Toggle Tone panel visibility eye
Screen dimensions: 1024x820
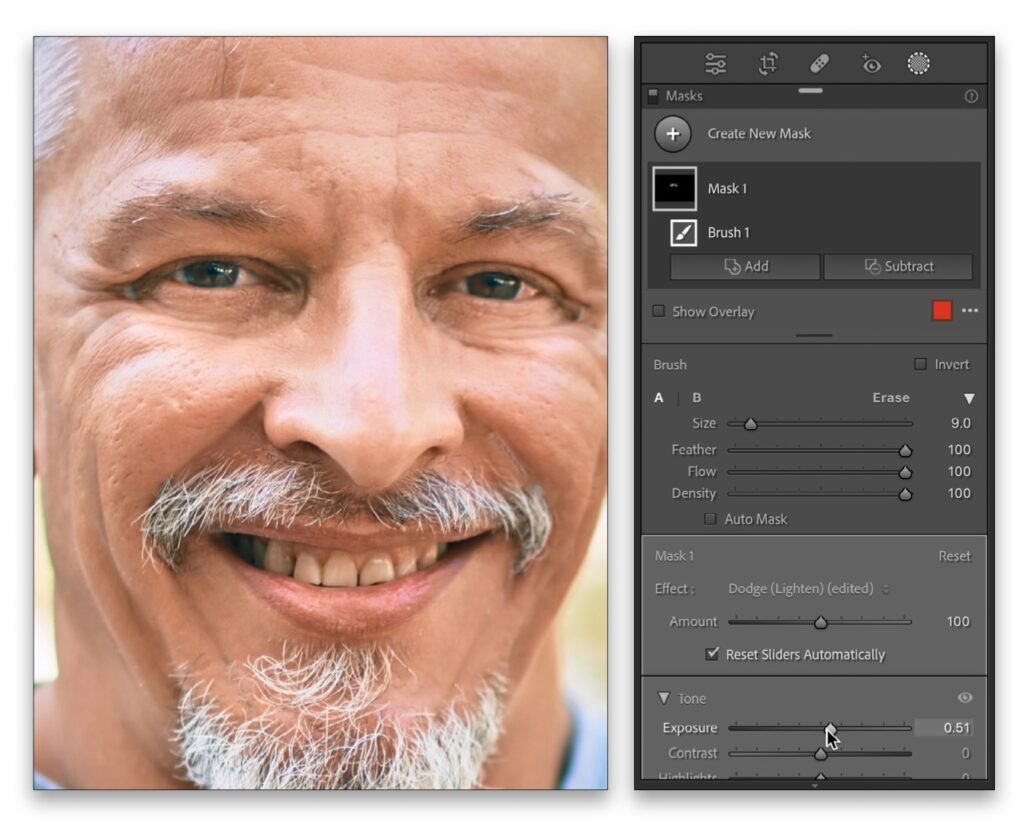coord(965,698)
